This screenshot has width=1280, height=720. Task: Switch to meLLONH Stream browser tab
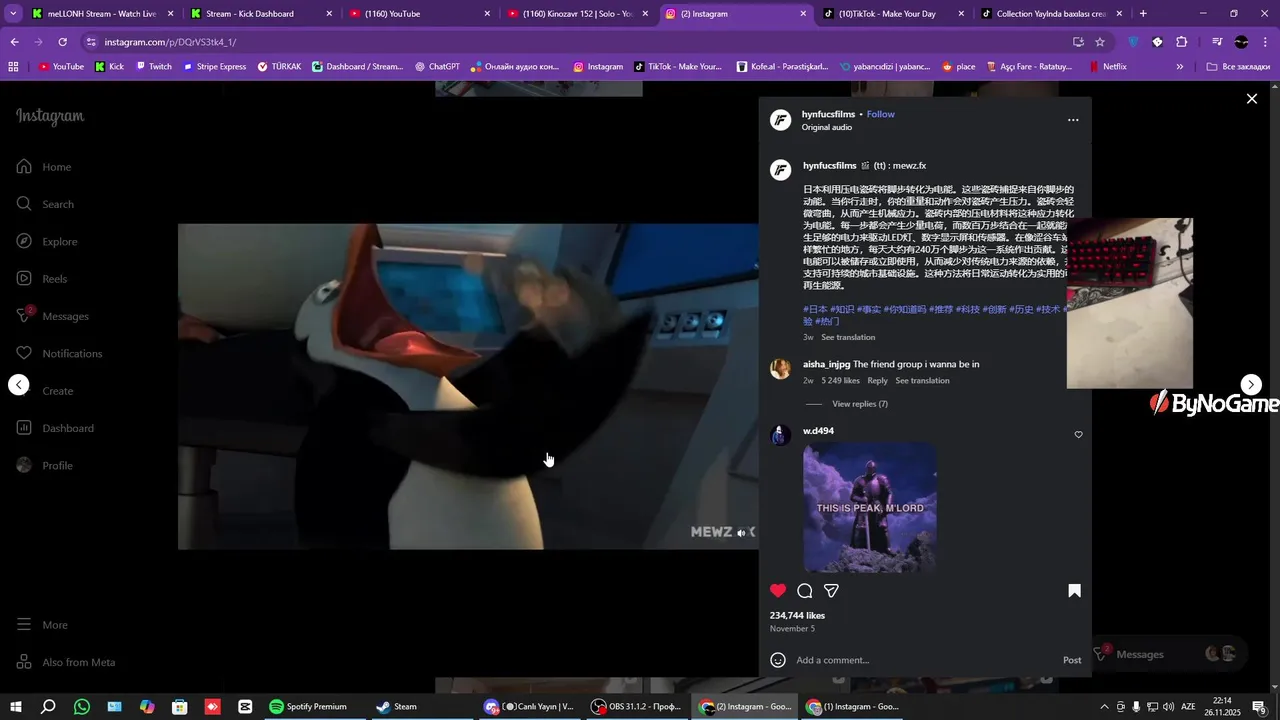(99, 14)
